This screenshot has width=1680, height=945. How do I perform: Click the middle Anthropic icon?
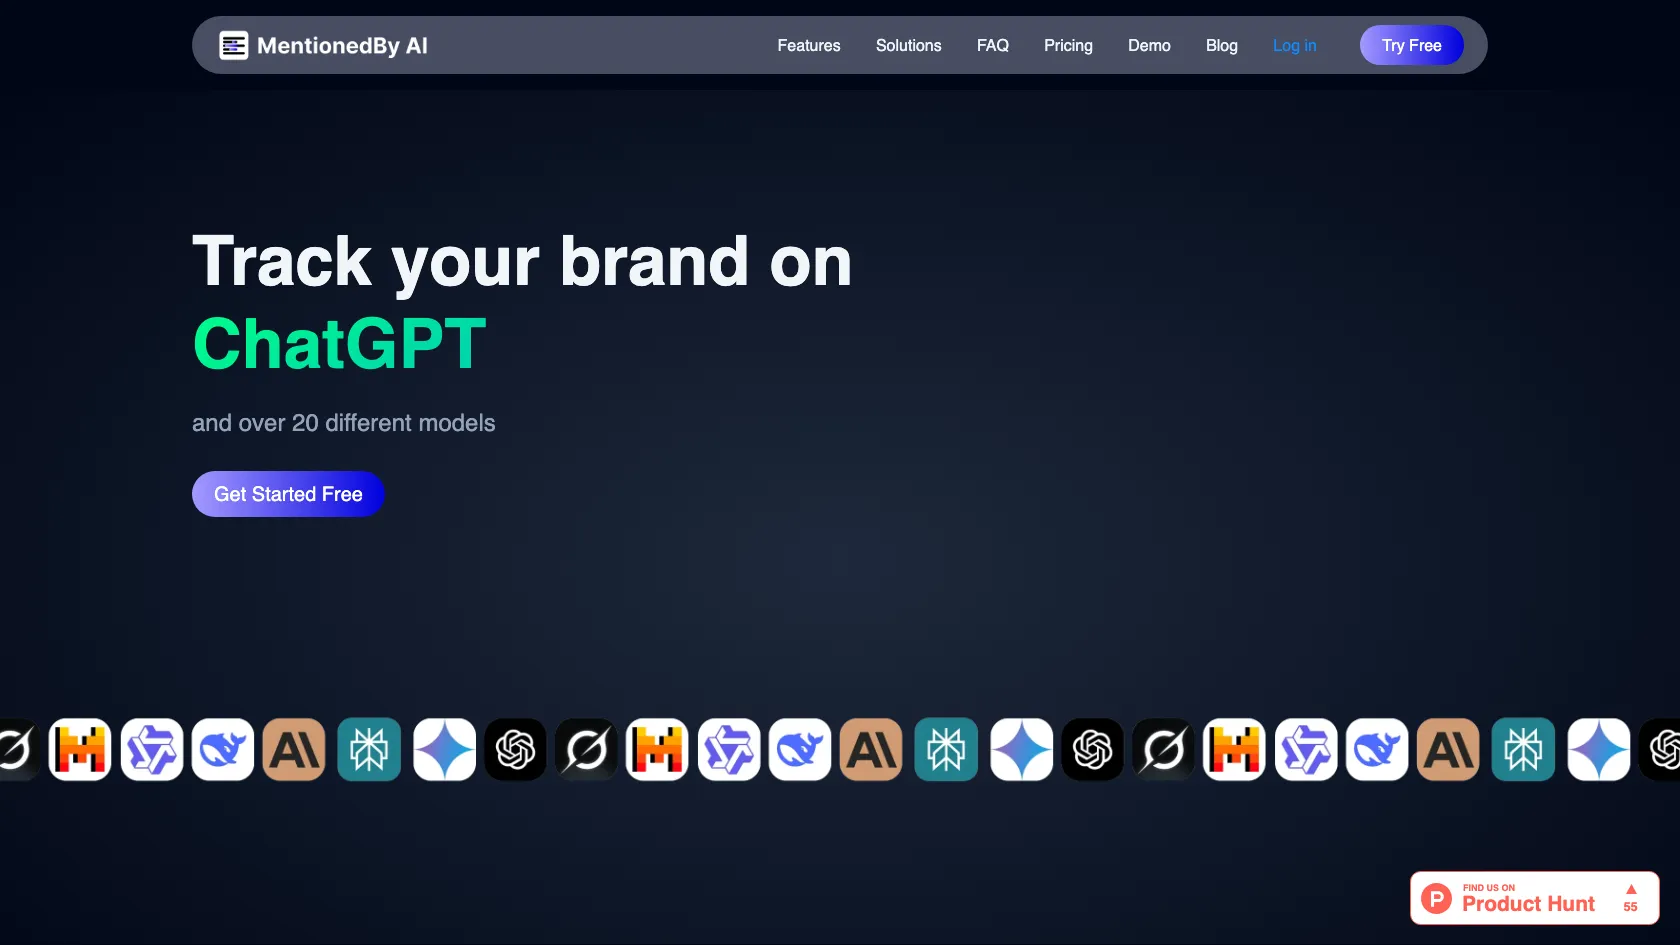pyautogui.click(x=871, y=749)
